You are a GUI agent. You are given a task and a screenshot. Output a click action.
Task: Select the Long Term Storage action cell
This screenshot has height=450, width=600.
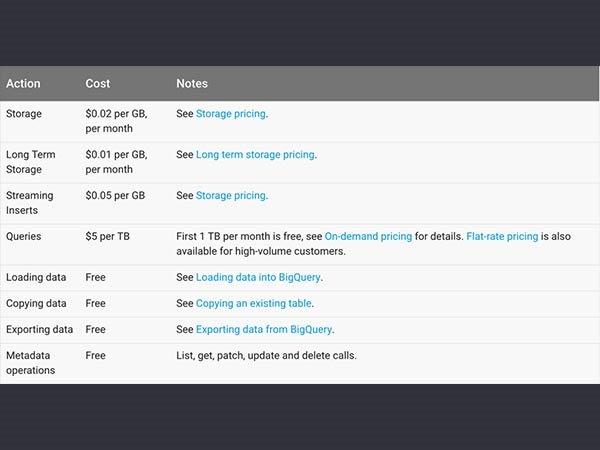(x=30, y=162)
